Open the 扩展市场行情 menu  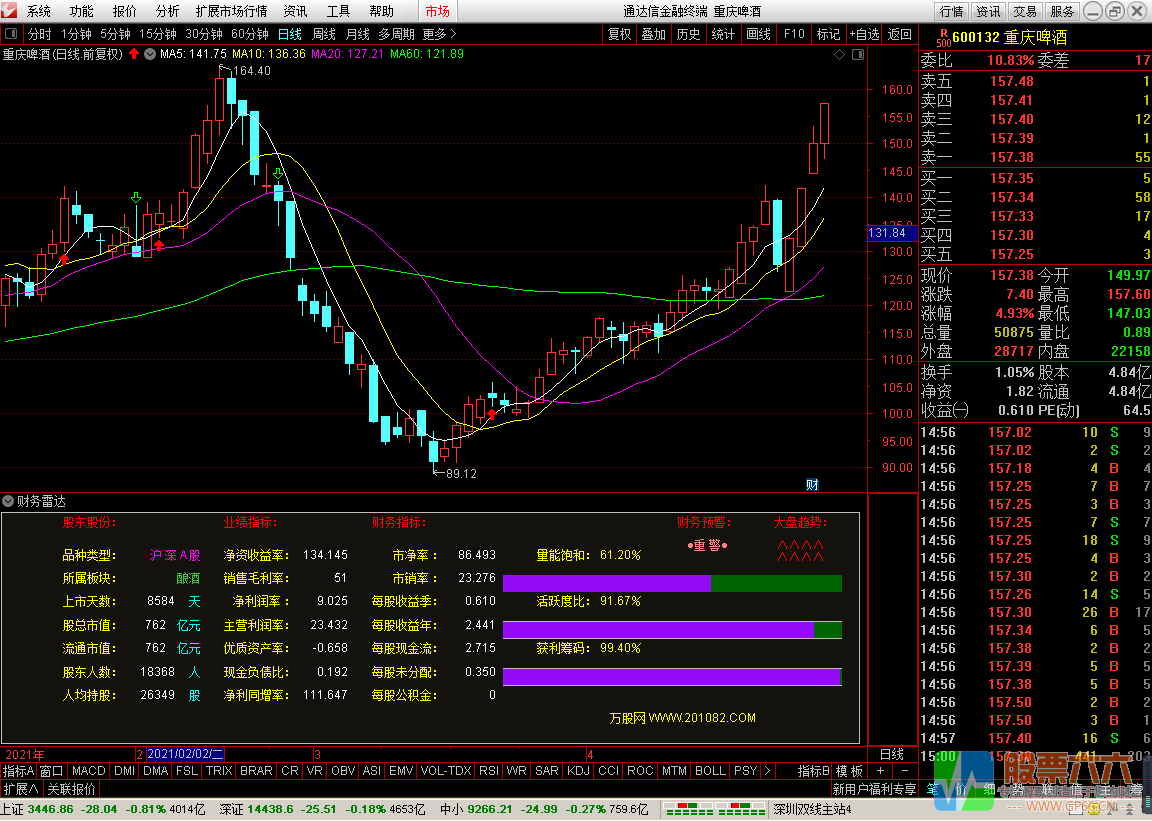pos(231,11)
